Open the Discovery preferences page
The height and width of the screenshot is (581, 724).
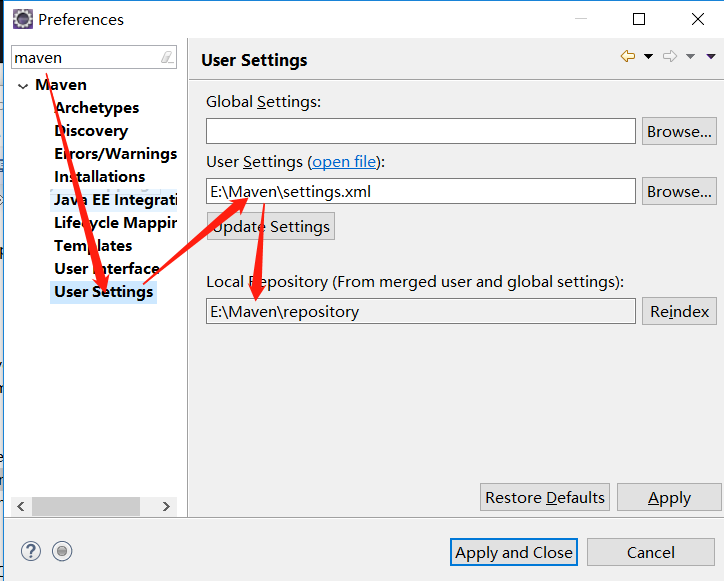(x=91, y=131)
